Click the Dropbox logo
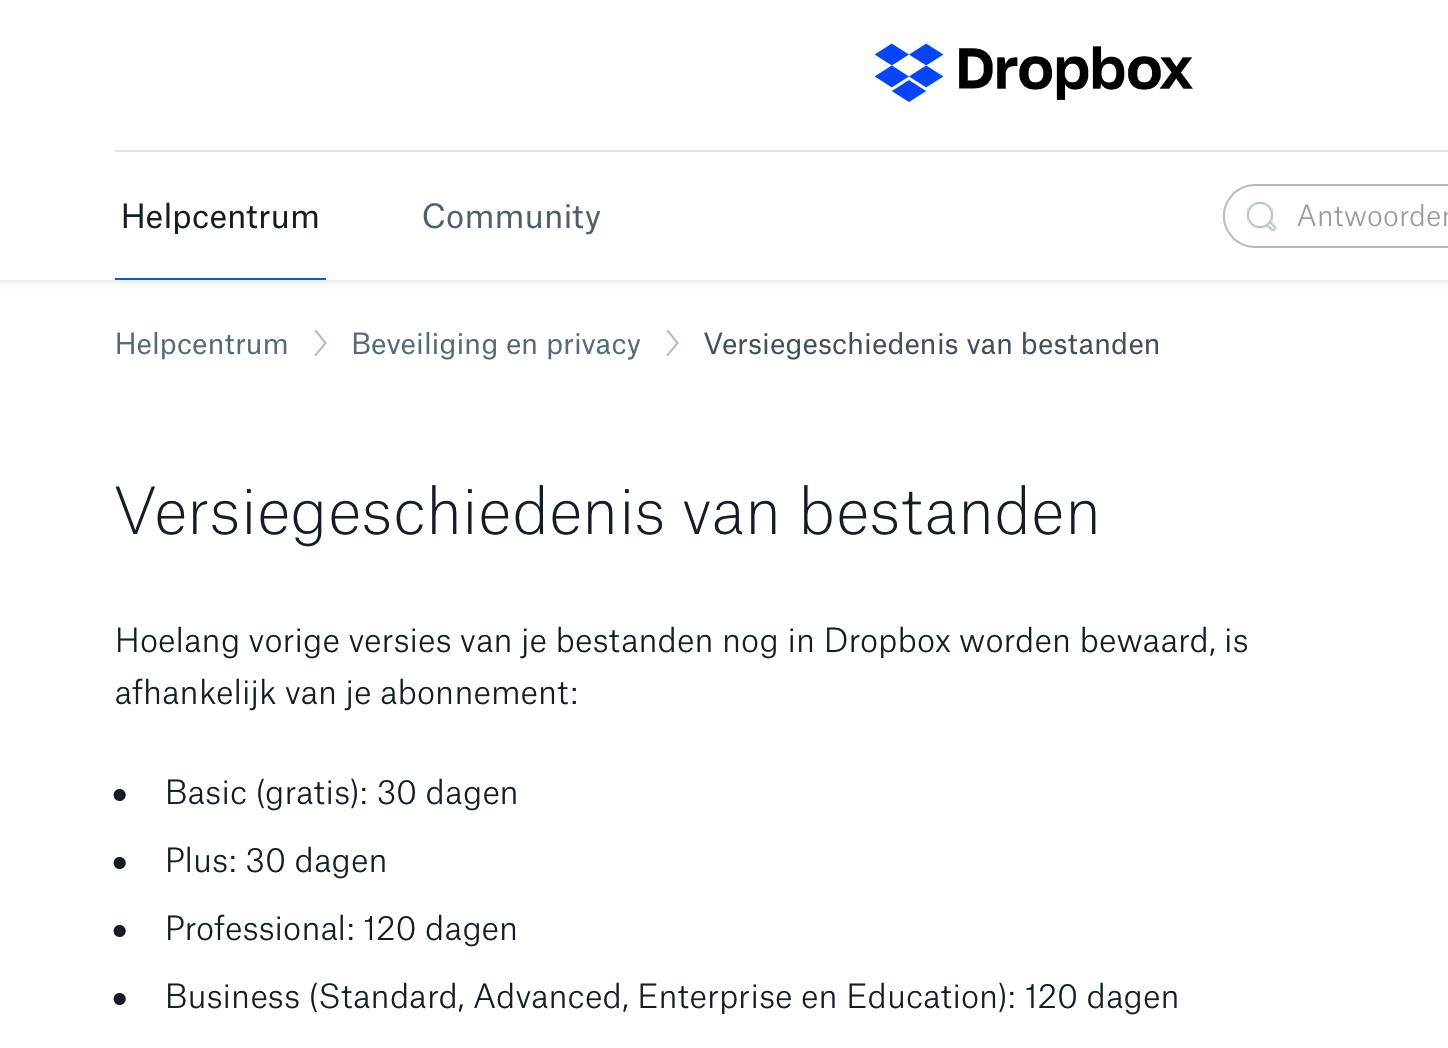 point(1033,71)
